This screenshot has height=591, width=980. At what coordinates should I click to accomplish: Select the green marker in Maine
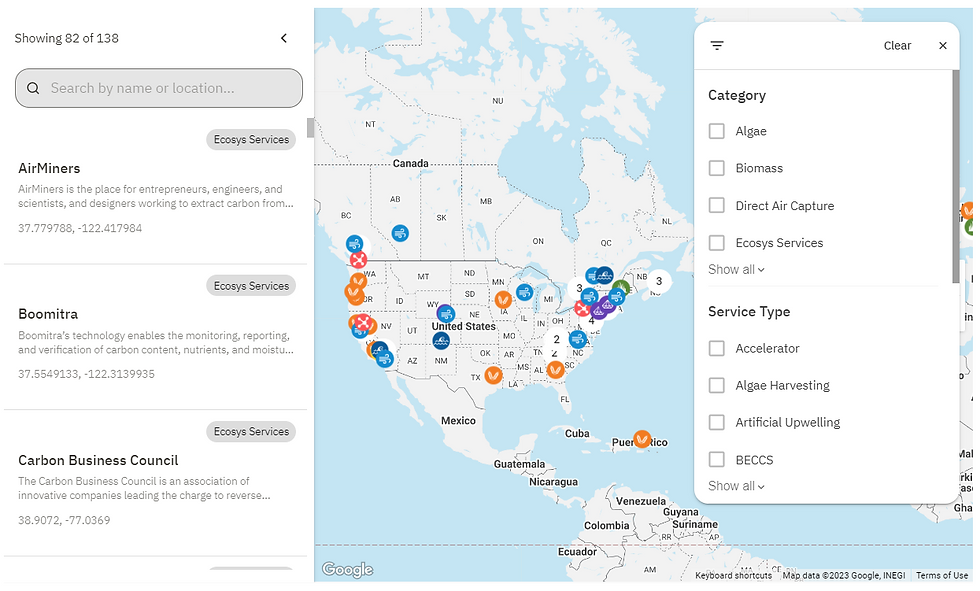621,288
